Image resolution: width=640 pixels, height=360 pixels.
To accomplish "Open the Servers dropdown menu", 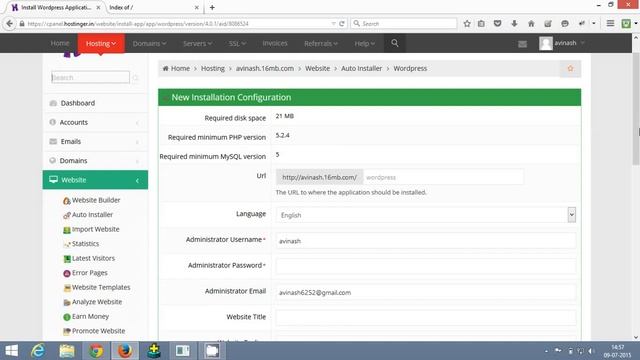I will click(198, 43).
